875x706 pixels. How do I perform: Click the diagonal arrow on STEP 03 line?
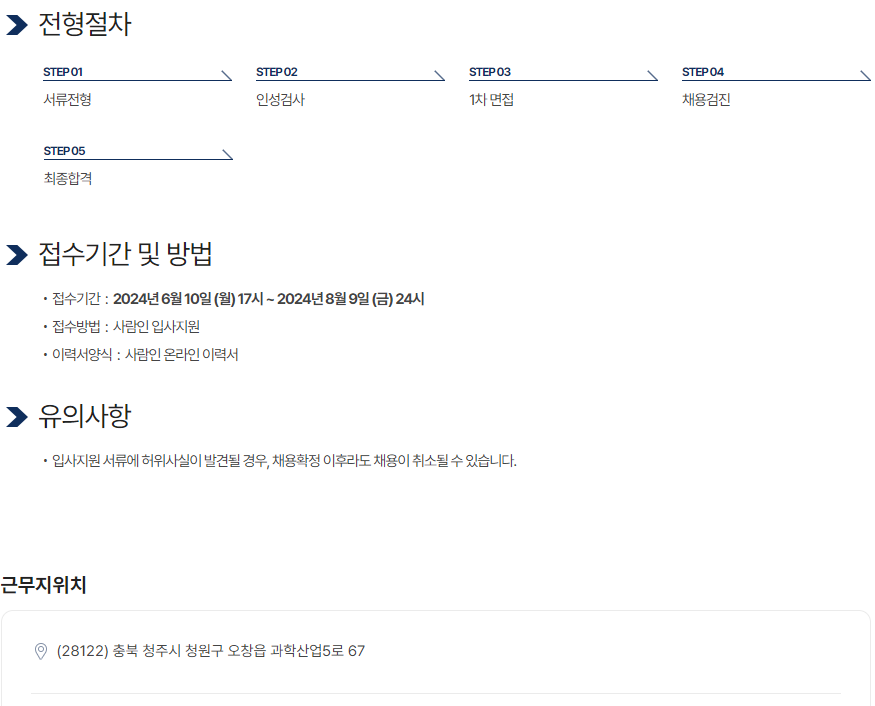(652, 75)
